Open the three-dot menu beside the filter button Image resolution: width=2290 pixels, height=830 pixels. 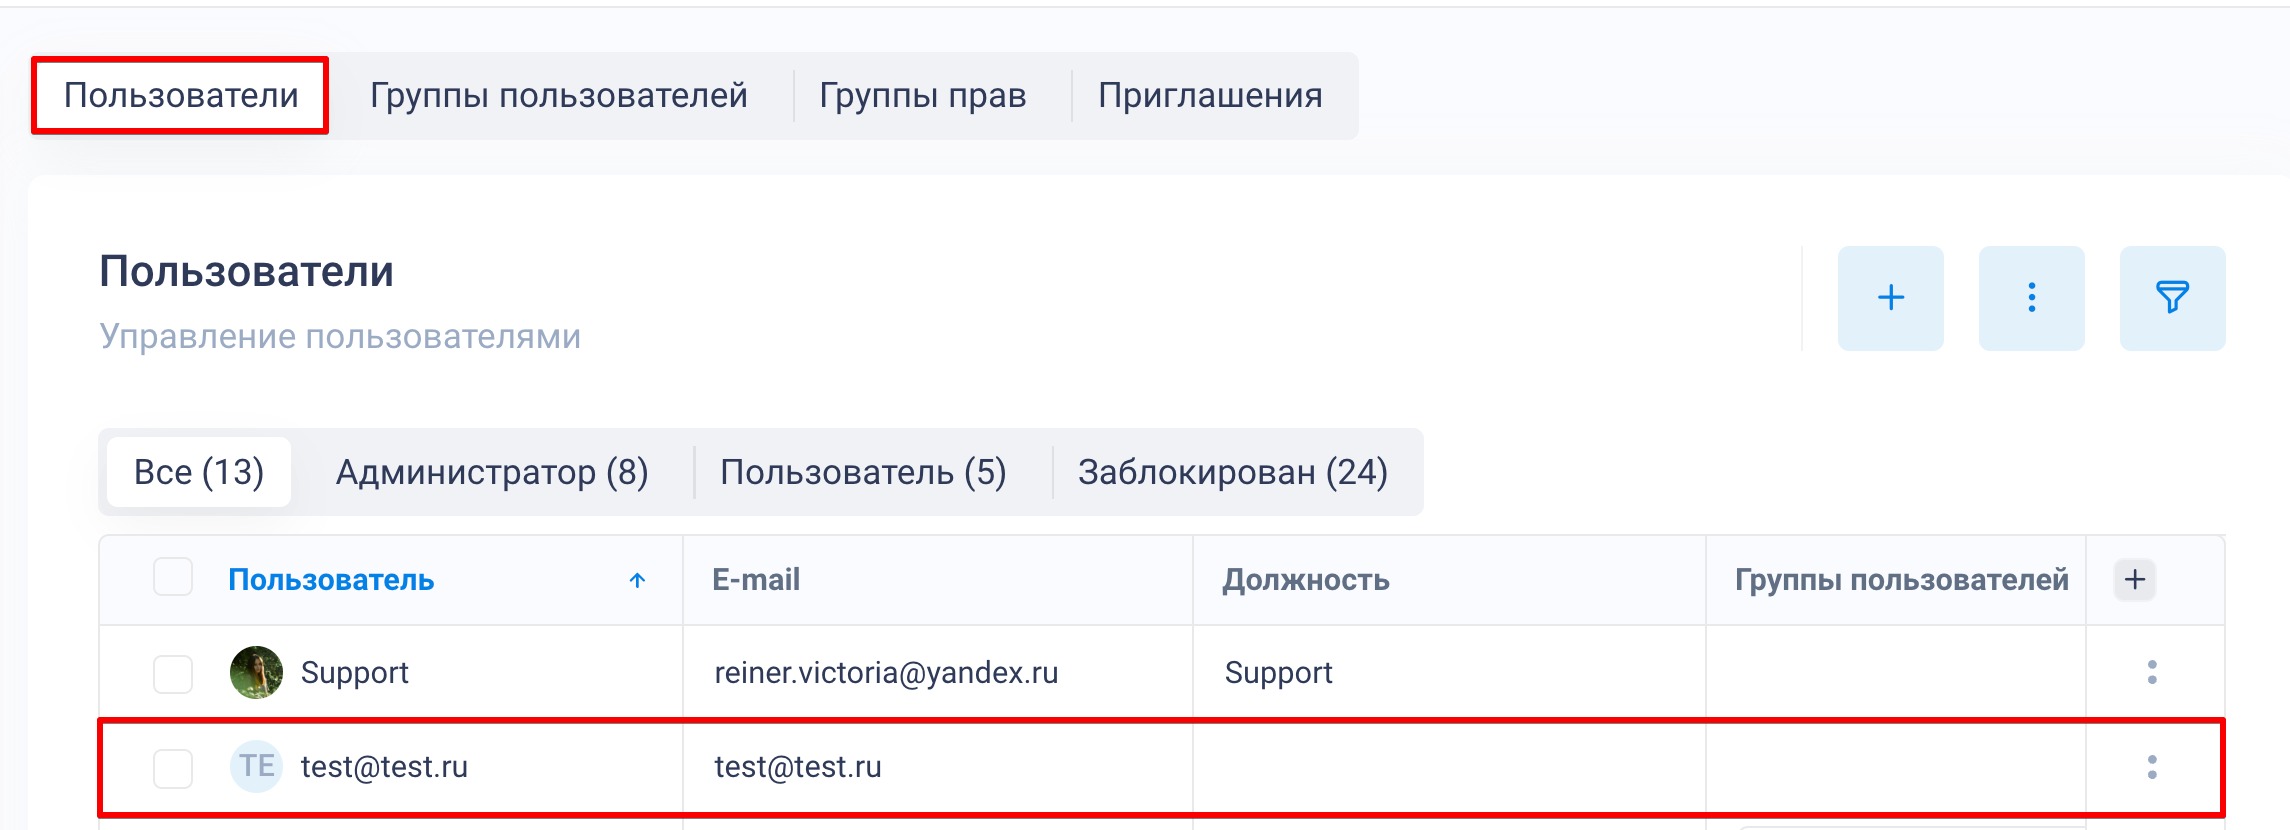[x=2031, y=298]
